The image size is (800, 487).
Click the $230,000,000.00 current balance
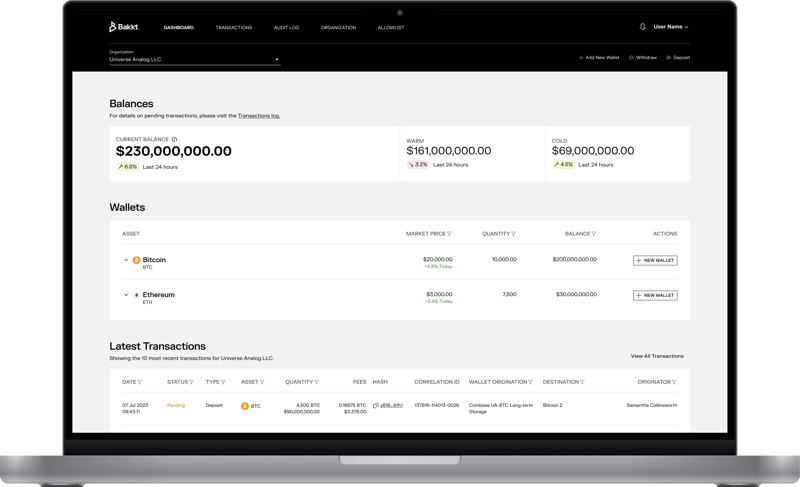[173, 151]
